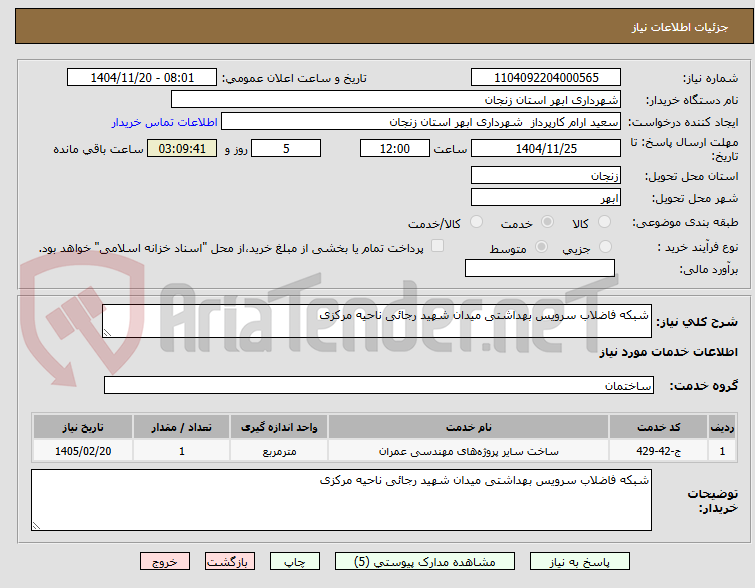Screen dimensions: 755x588
Task: Click service code cell ج-42-429
Action: [658, 451]
